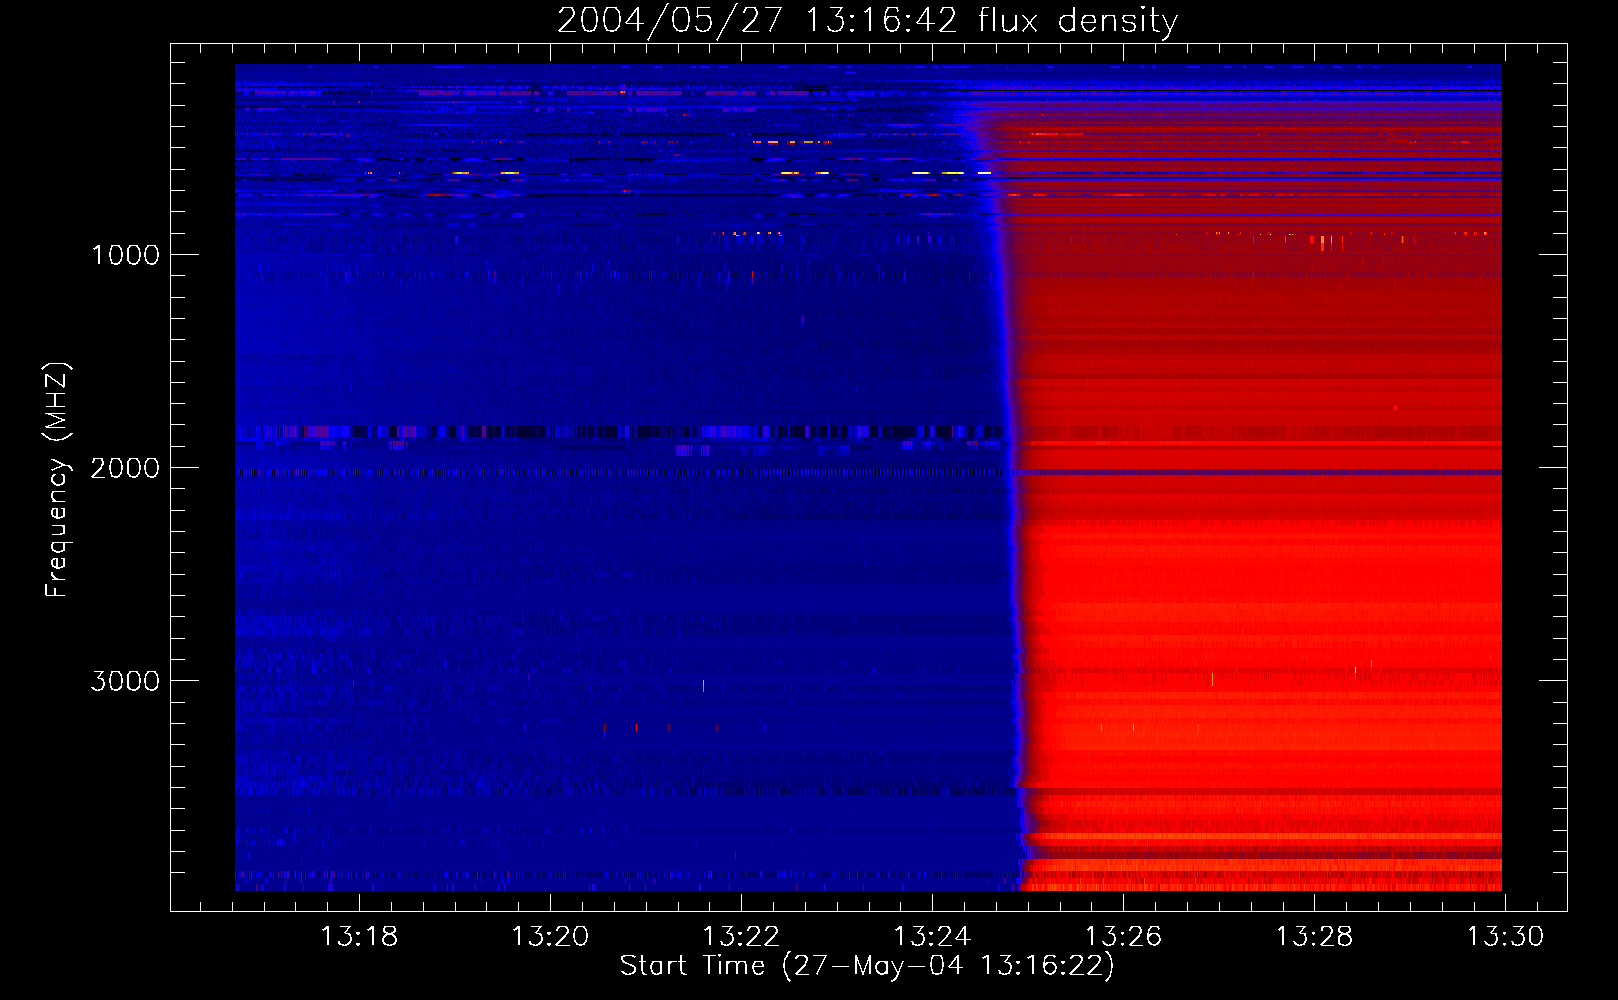Click the 13:26 time tick label
1618x1000 pixels.
point(1123,937)
